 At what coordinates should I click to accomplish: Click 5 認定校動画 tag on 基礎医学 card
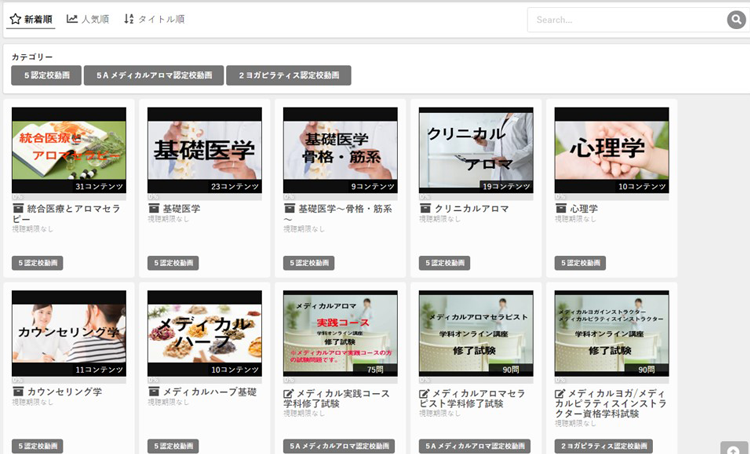(x=173, y=263)
